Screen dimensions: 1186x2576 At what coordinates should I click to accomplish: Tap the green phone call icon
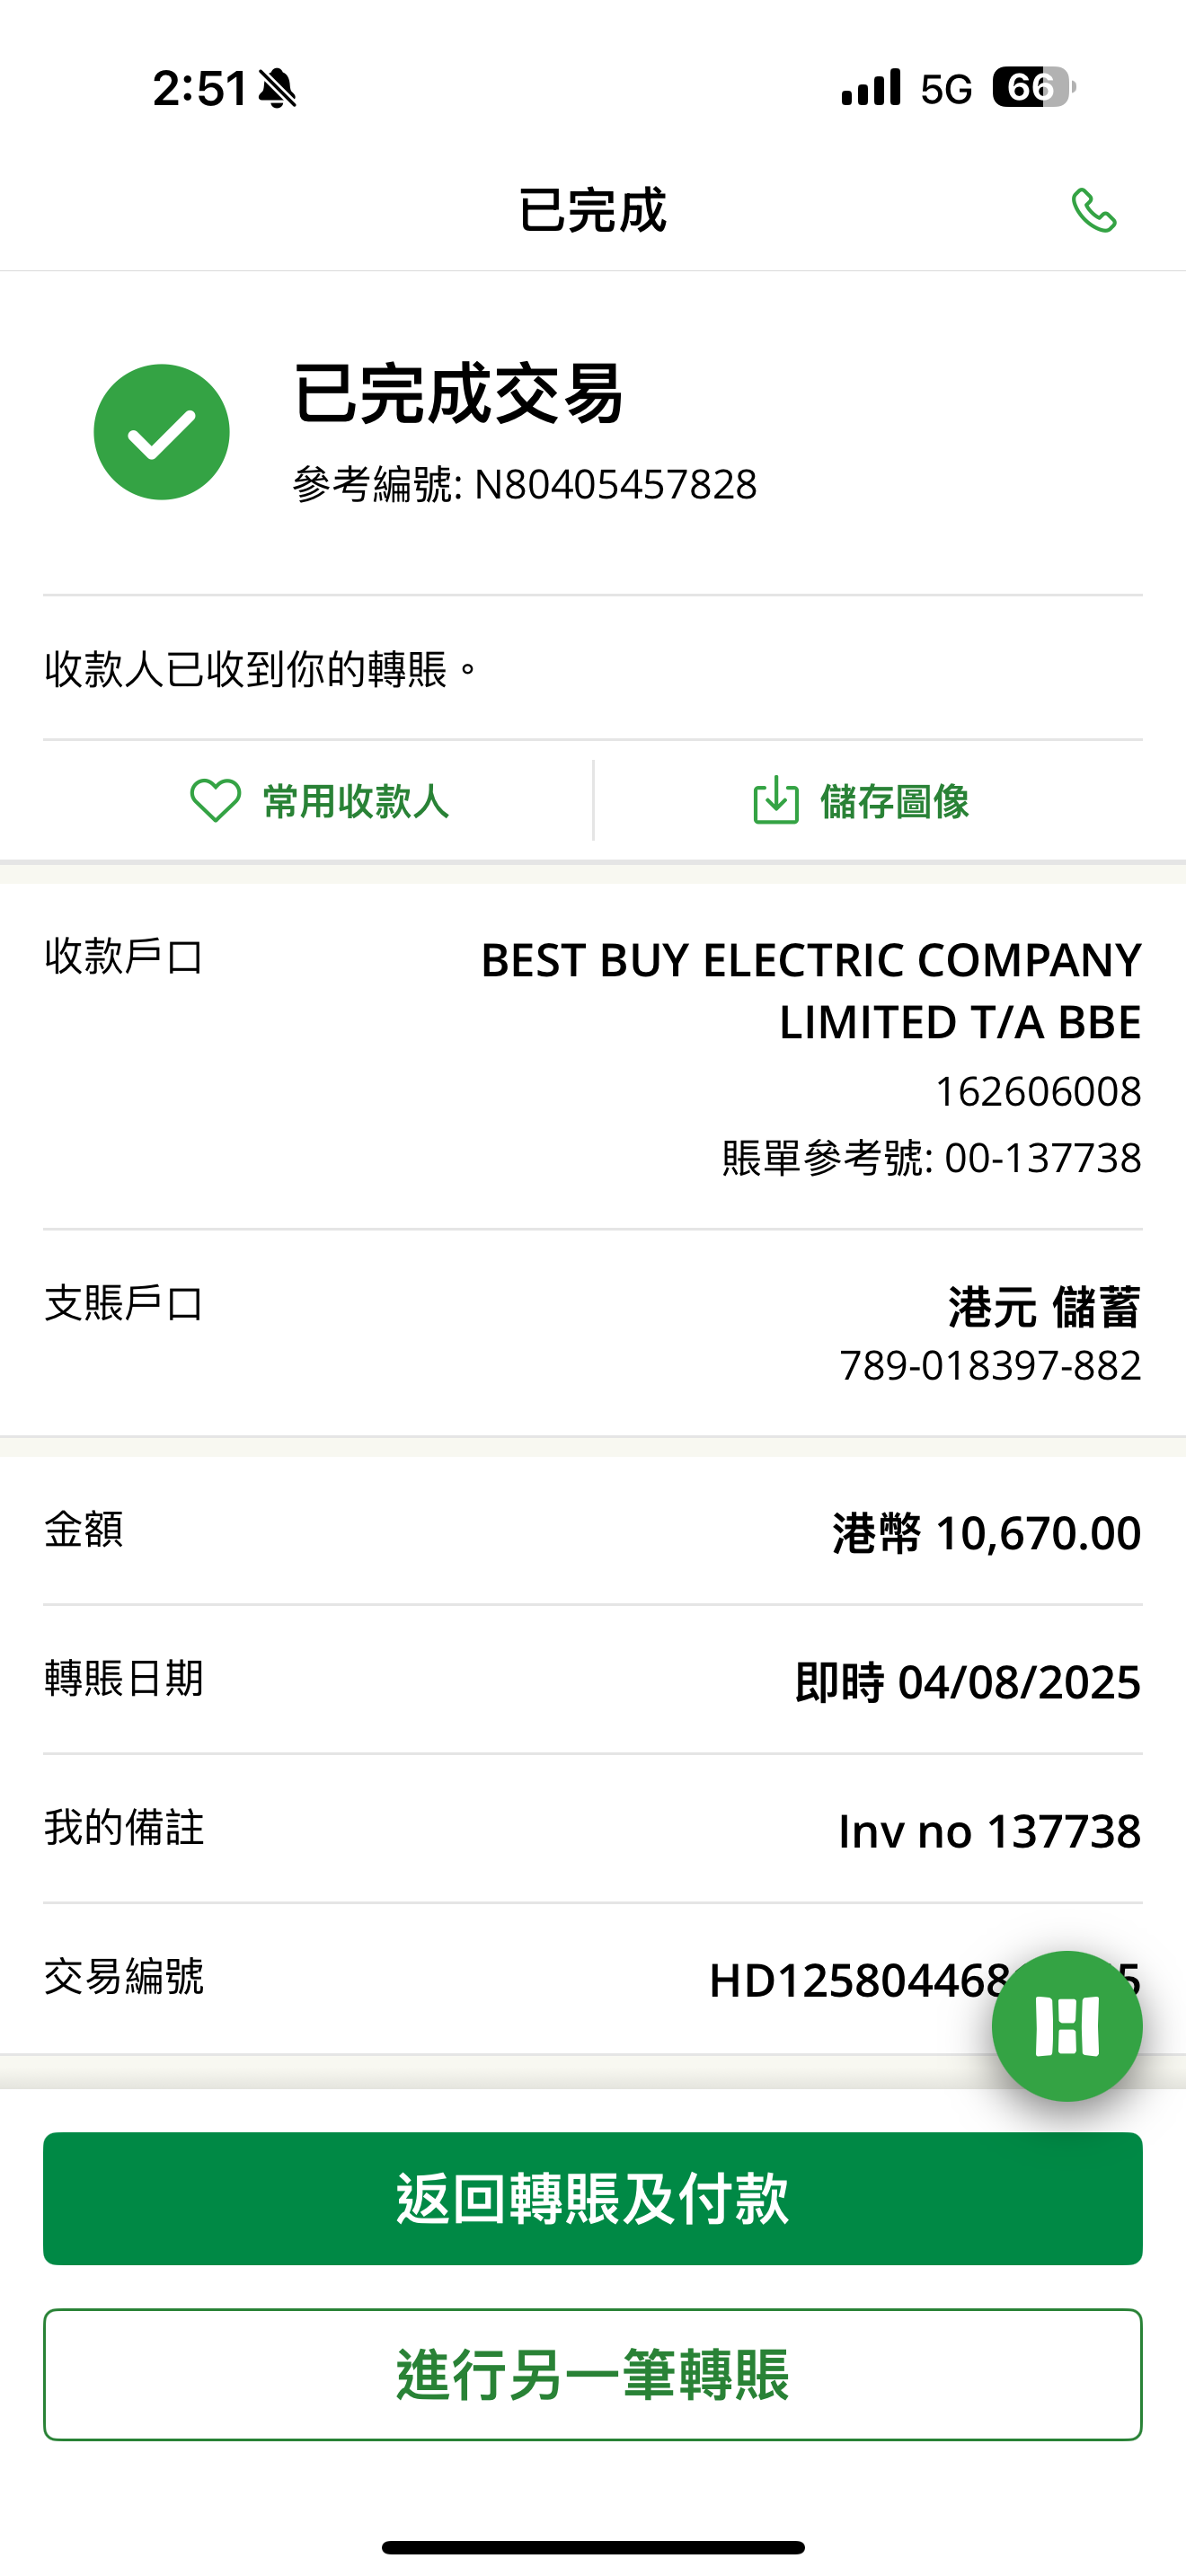(1093, 210)
